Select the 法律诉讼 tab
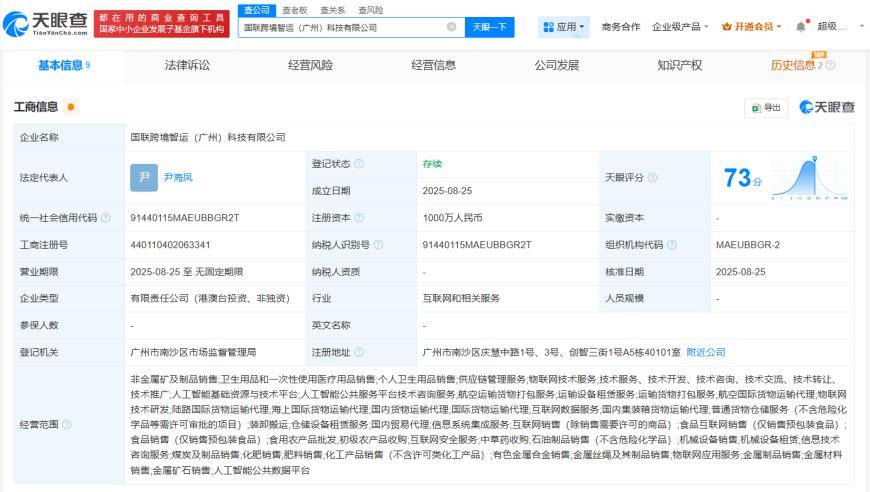This screenshot has width=870, height=492. (187, 65)
